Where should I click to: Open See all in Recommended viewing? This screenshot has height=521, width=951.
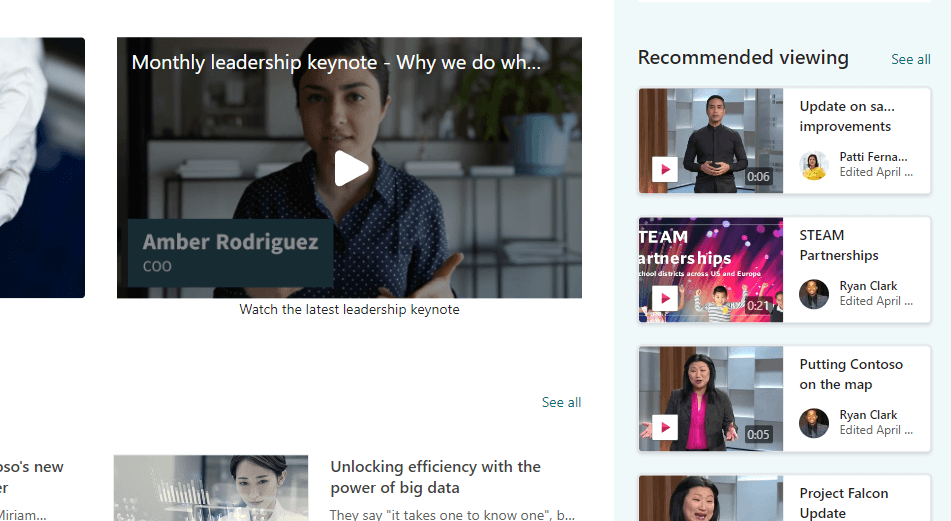[910, 59]
